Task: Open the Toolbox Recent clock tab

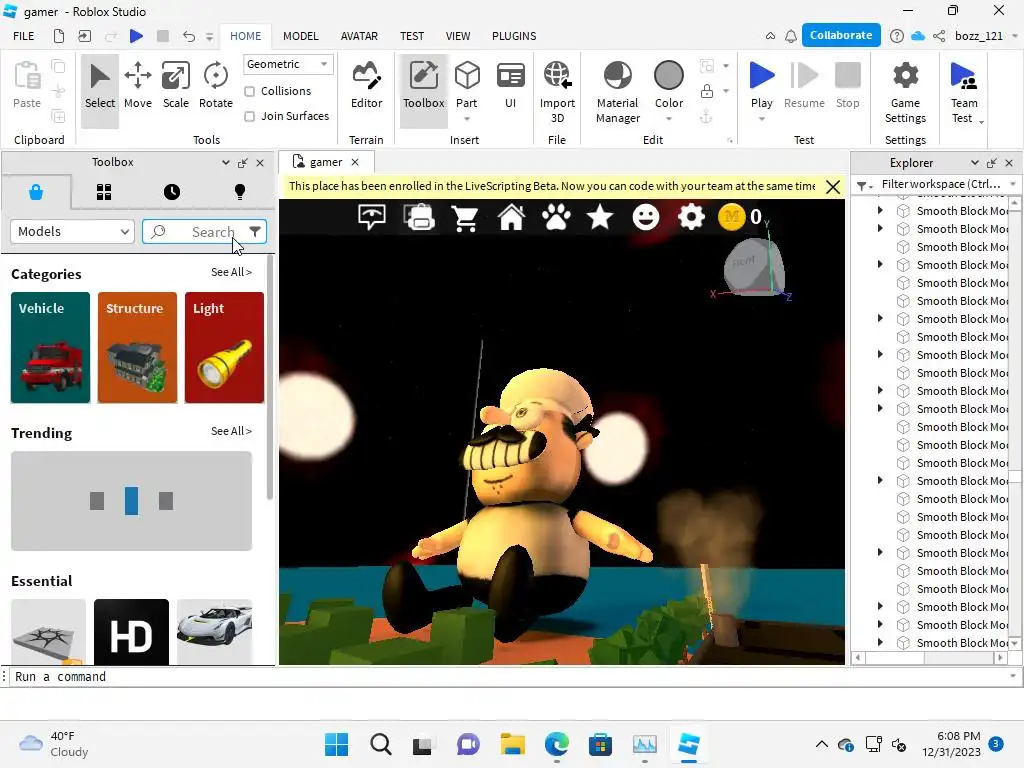Action: tap(172, 192)
